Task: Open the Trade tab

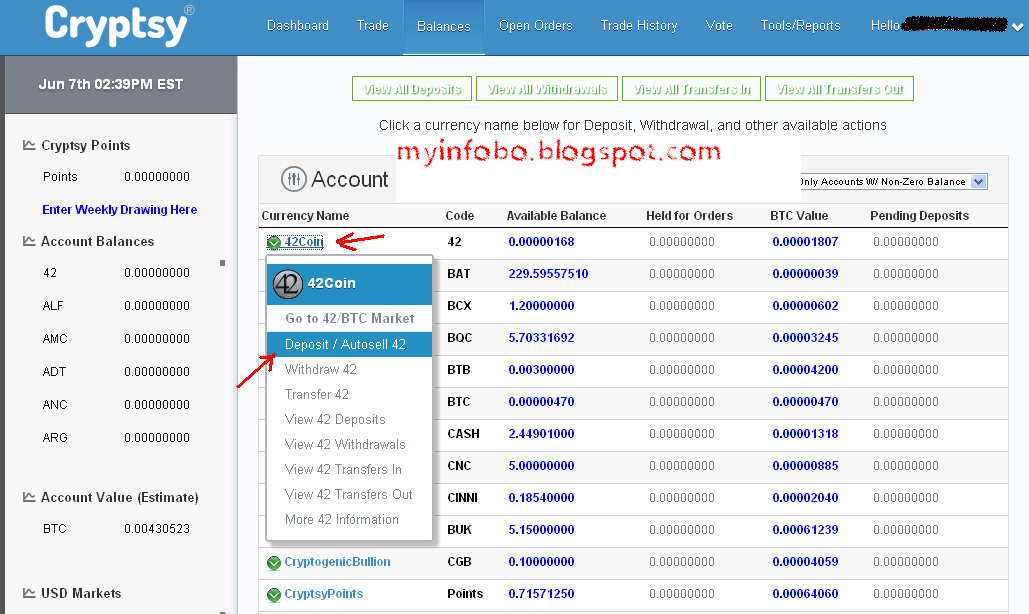Action: click(373, 26)
